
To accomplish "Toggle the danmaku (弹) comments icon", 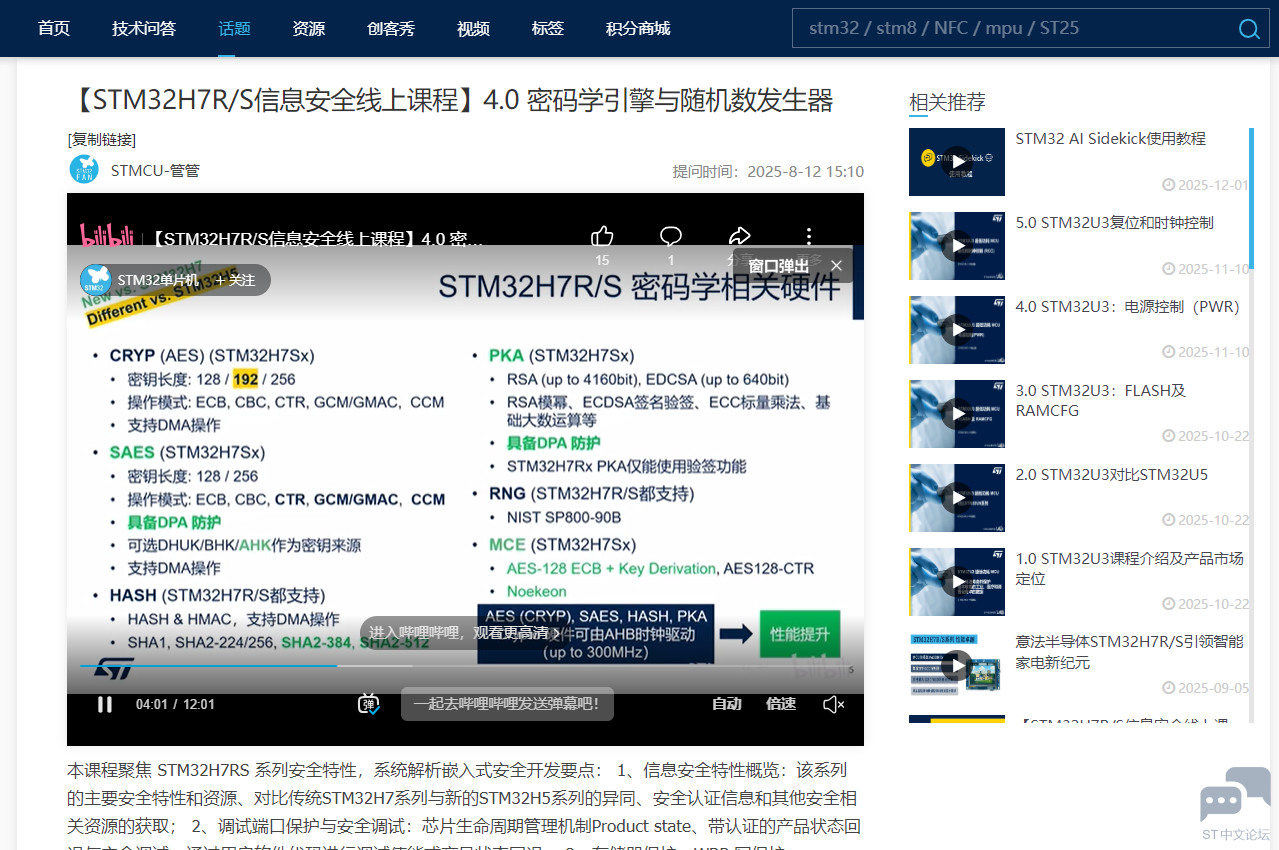I will pos(369,704).
